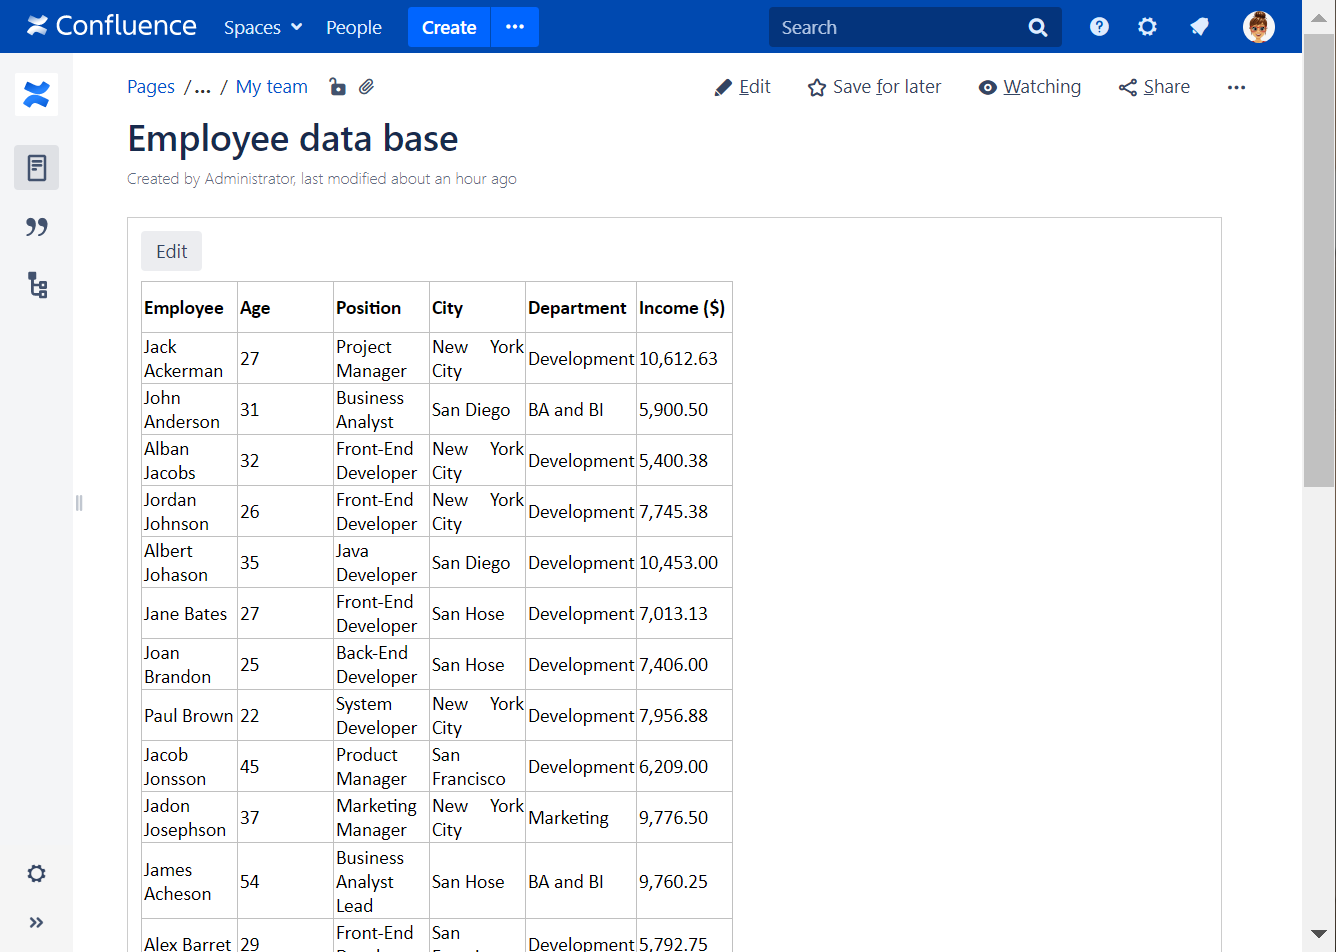Click the Confluence space logo in sidebar
This screenshot has width=1336, height=952.
click(x=37, y=95)
